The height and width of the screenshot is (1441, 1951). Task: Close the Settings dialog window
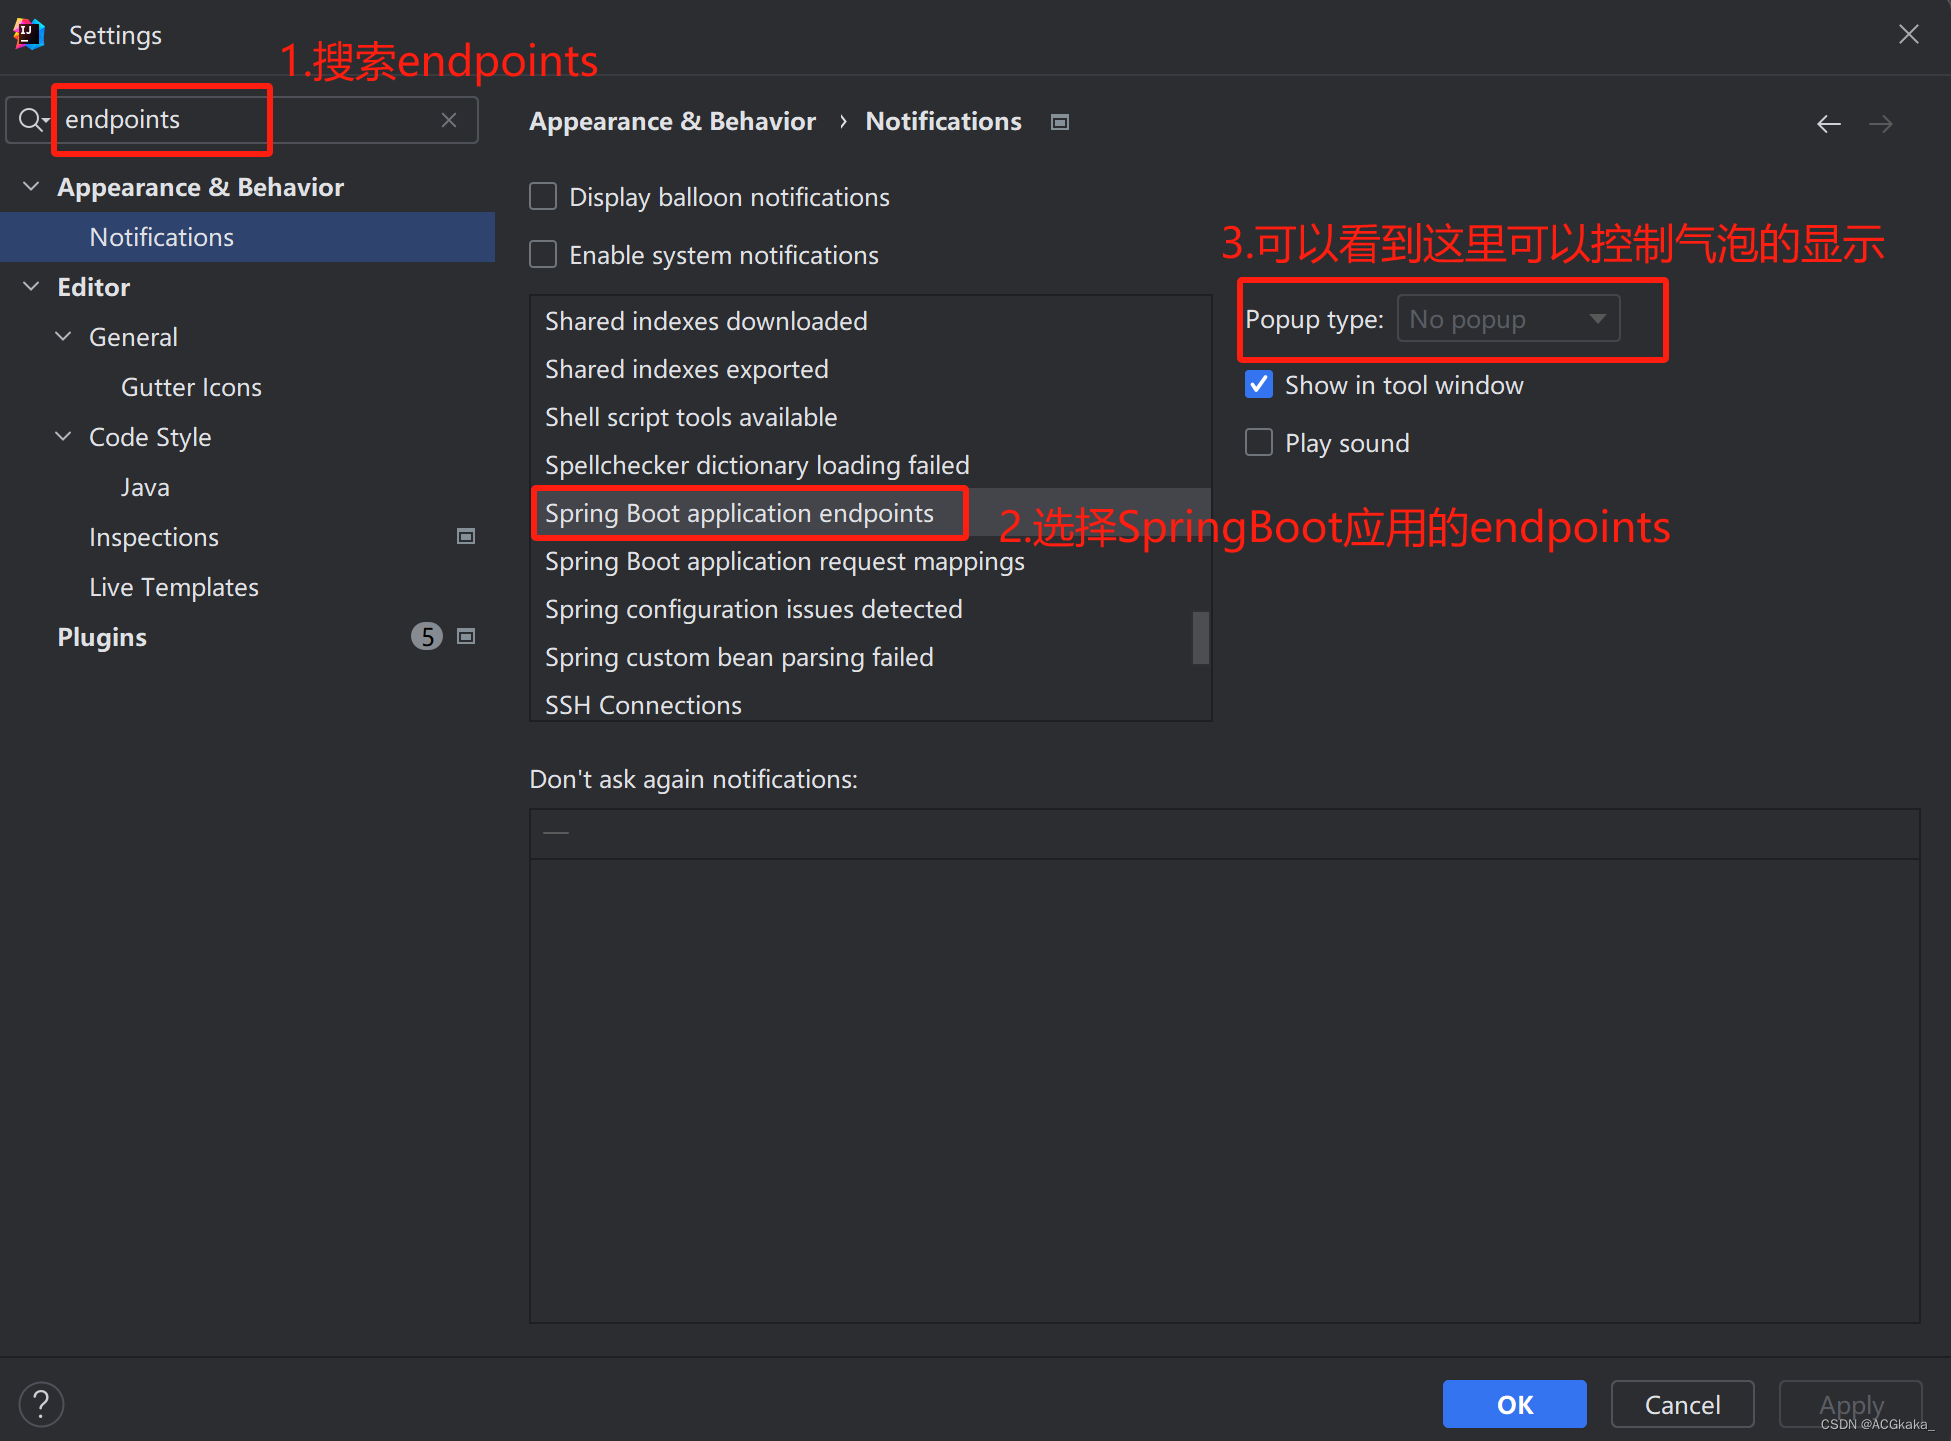pyautogui.click(x=1908, y=35)
